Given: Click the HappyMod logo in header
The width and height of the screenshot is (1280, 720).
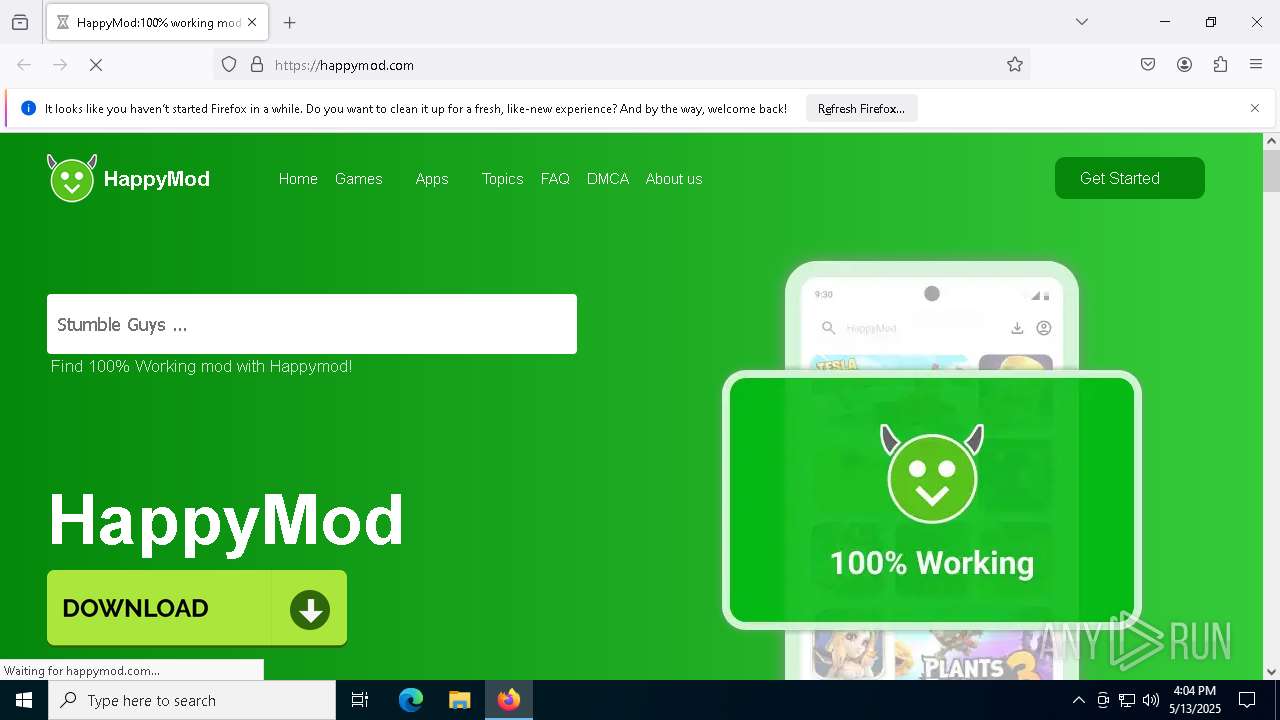Looking at the screenshot, I should [128, 178].
